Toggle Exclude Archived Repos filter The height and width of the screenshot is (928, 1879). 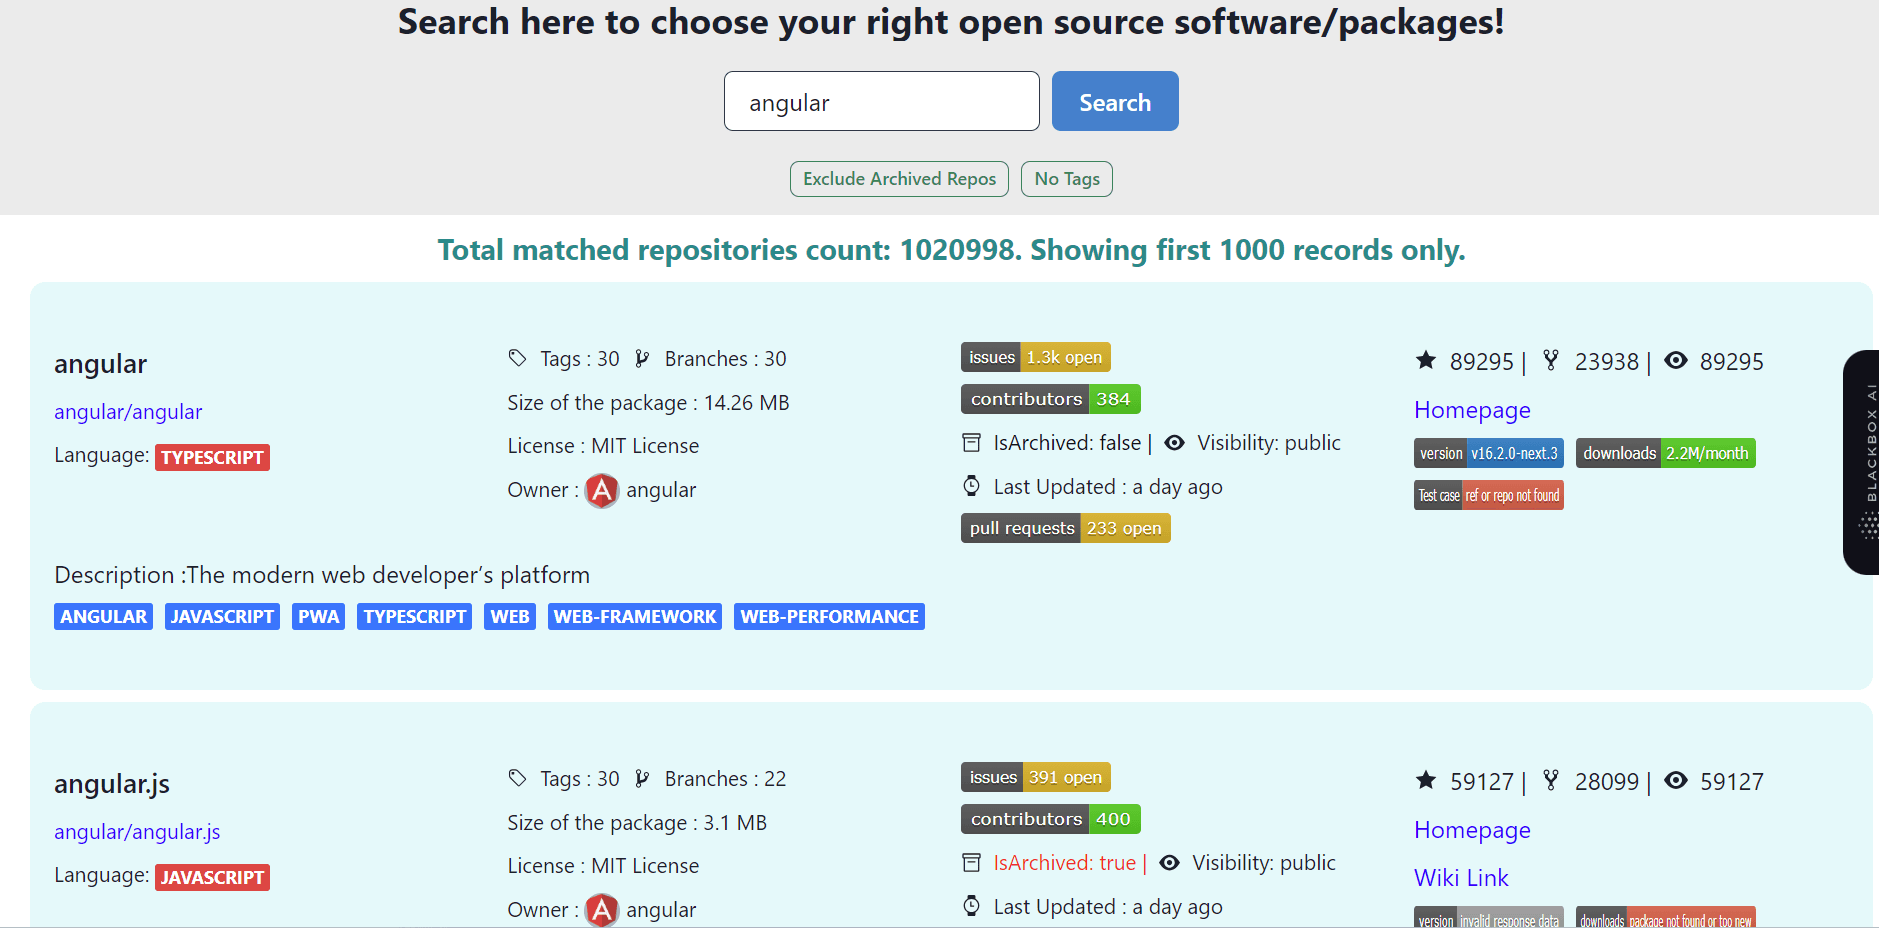tap(899, 179)
